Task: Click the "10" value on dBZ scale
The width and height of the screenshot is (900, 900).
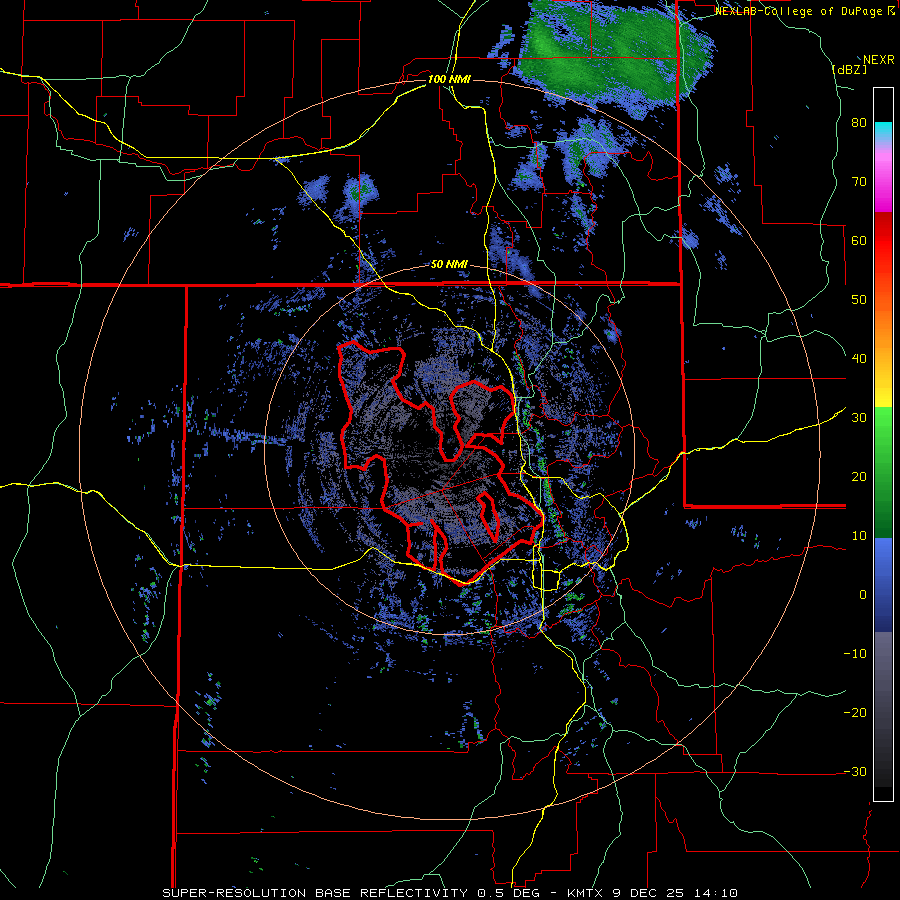Action: 859,536
